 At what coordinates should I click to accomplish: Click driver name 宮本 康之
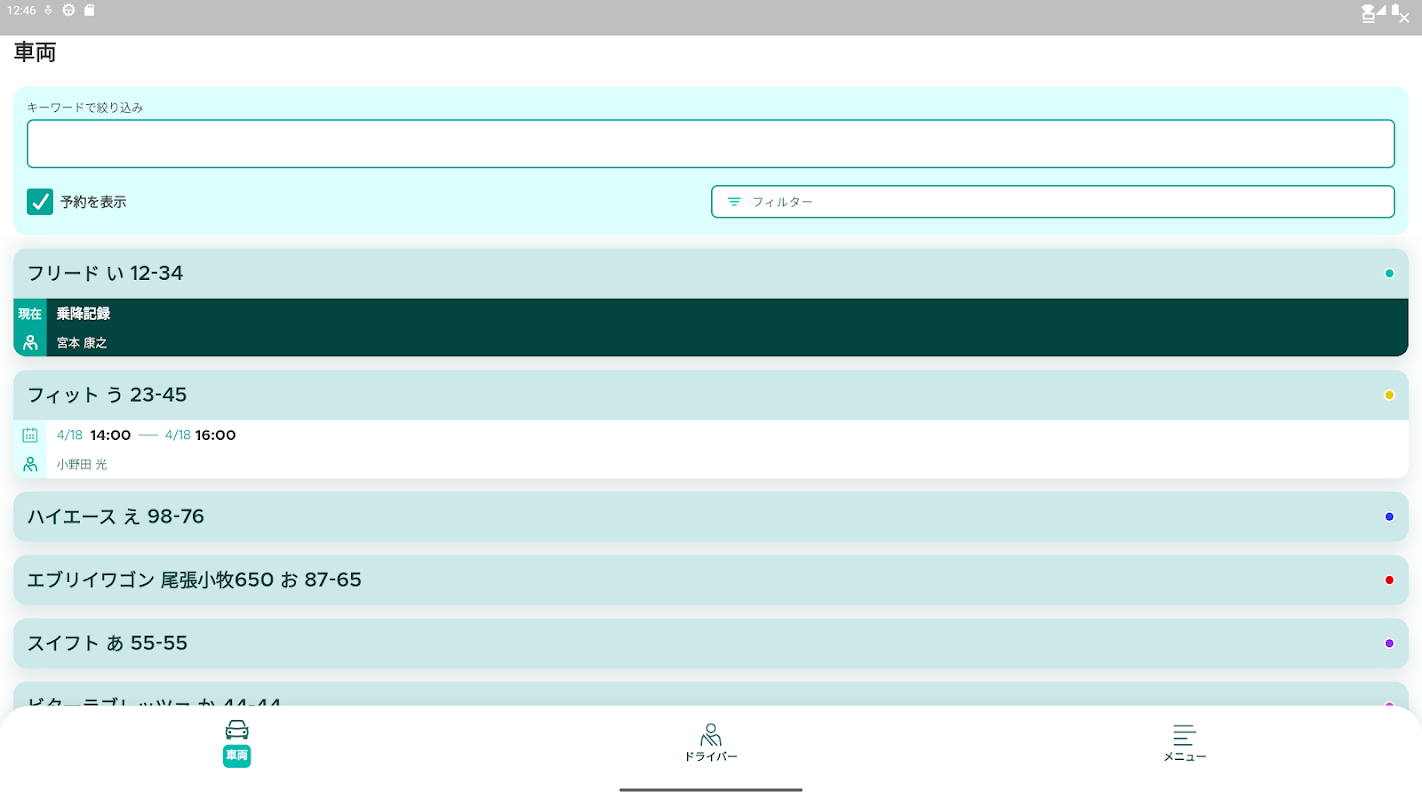click(x=82, y=343)
